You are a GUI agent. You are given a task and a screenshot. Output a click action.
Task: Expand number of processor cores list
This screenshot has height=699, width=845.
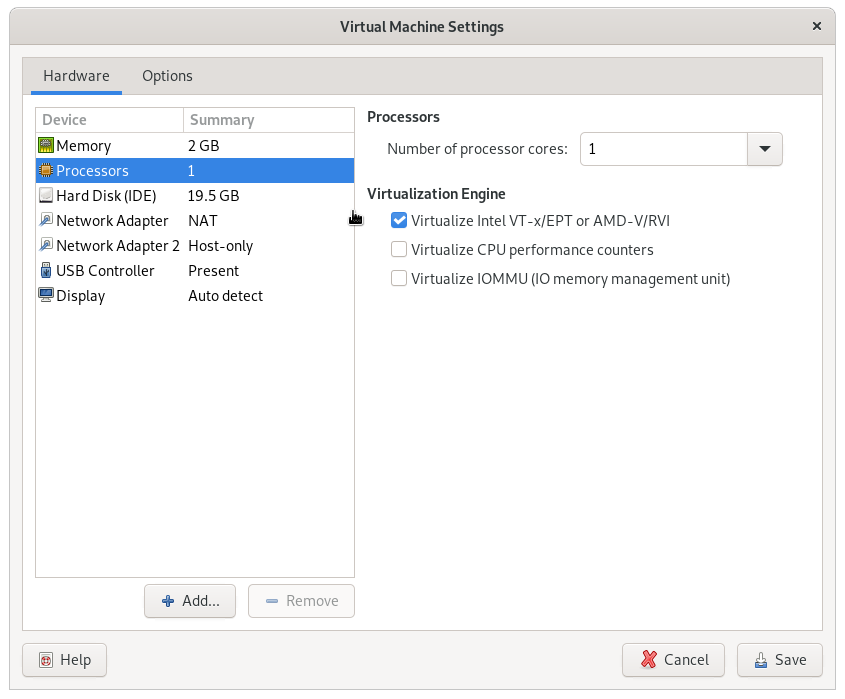tap(763, 148)
